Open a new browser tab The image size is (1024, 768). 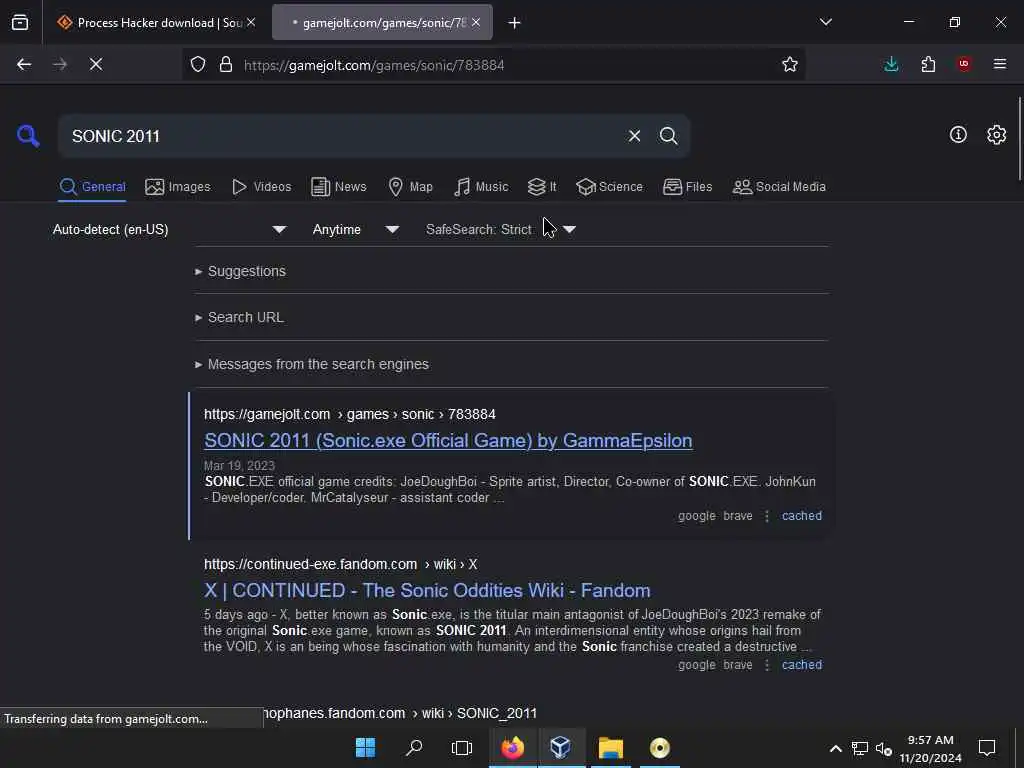515,23
